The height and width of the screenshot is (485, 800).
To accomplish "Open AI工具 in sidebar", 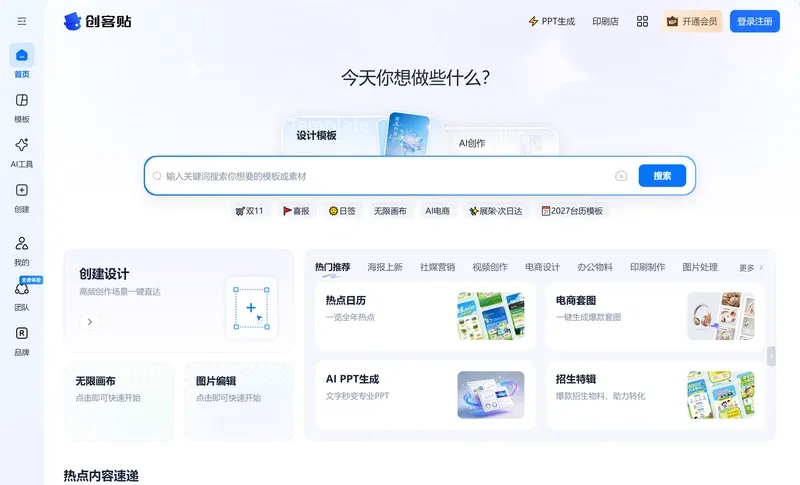I will [21, 153].
